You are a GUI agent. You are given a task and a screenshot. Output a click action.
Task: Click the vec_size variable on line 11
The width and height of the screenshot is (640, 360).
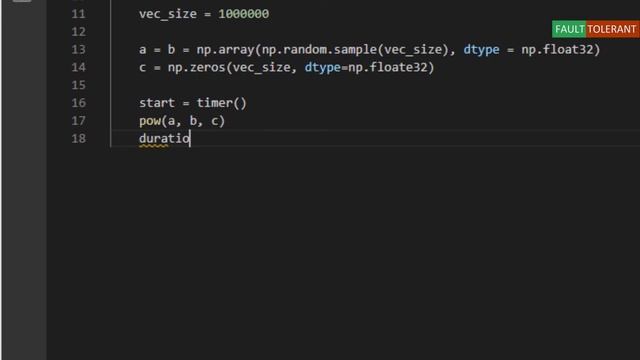(x=168, y=14)
